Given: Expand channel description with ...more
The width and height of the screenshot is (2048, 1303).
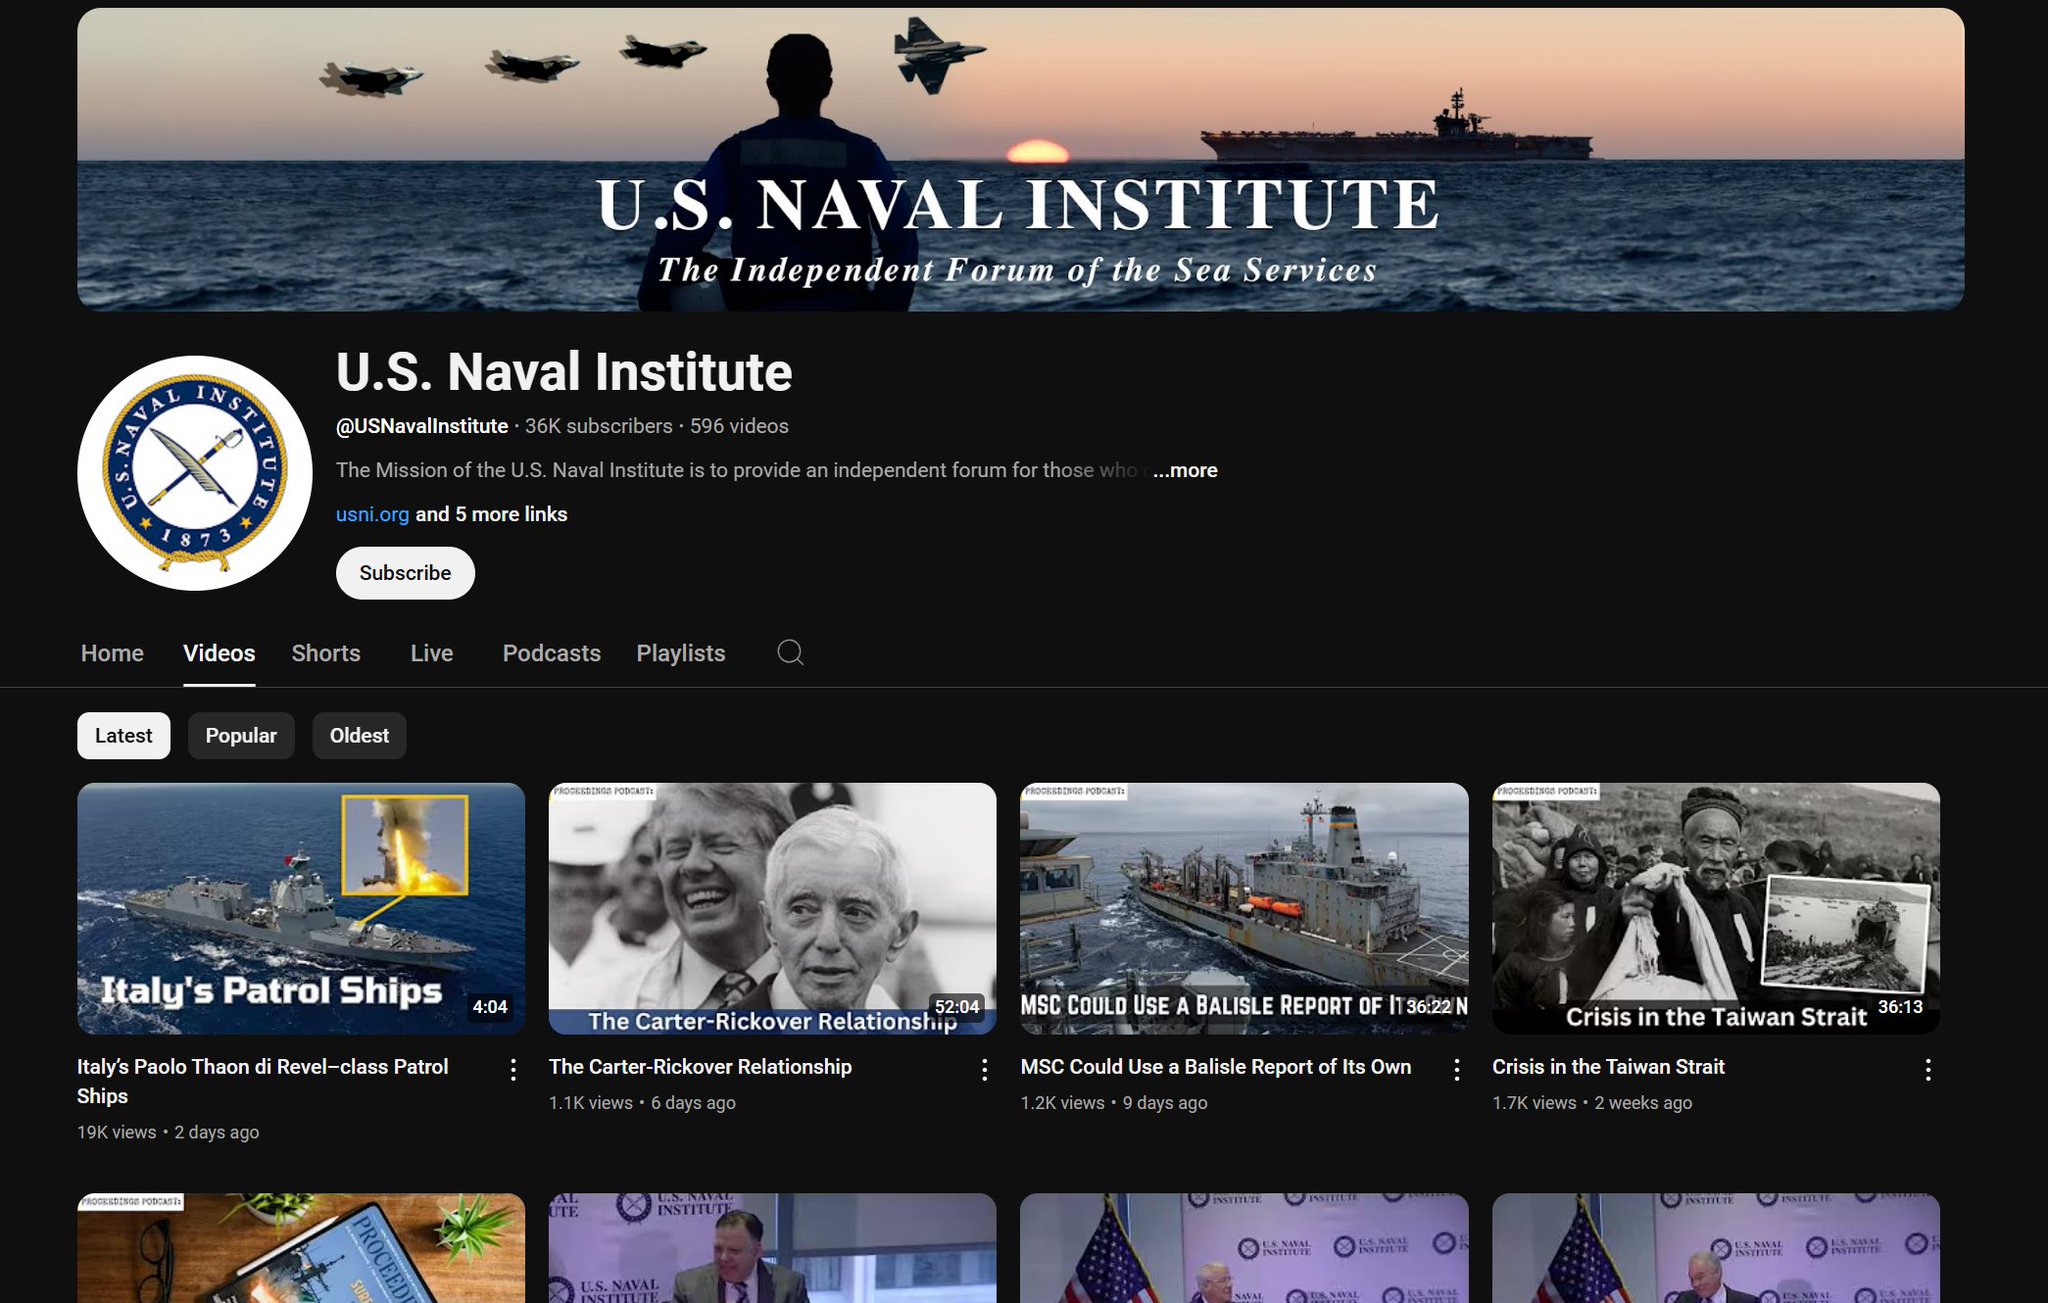Looking at the screenshot, I should [1185, 470].
